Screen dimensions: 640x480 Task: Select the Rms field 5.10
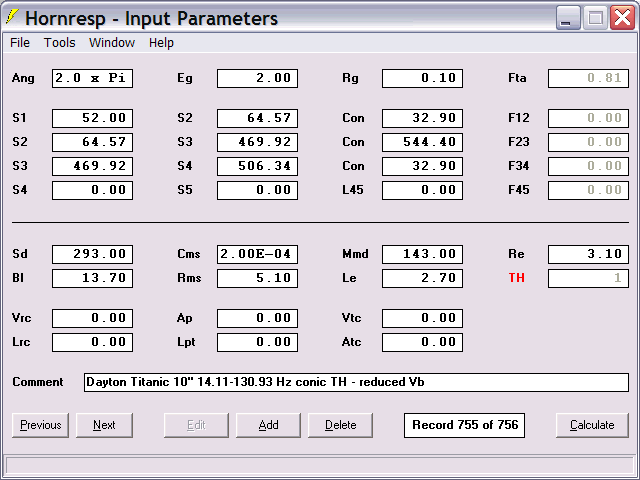258,278
